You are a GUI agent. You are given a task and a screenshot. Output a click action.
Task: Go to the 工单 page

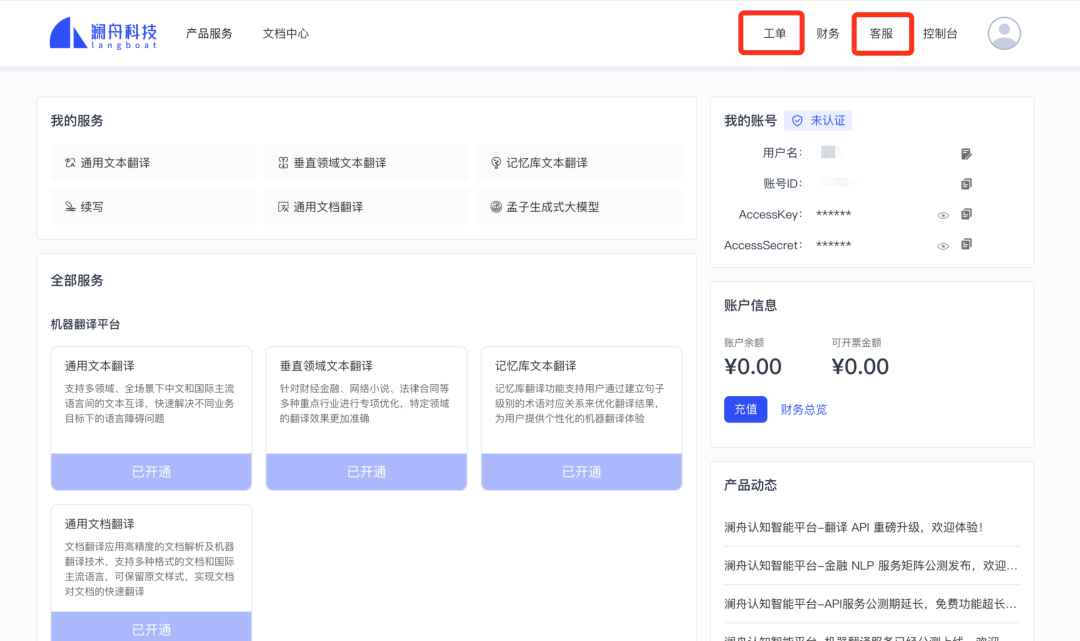click(774, 33)
